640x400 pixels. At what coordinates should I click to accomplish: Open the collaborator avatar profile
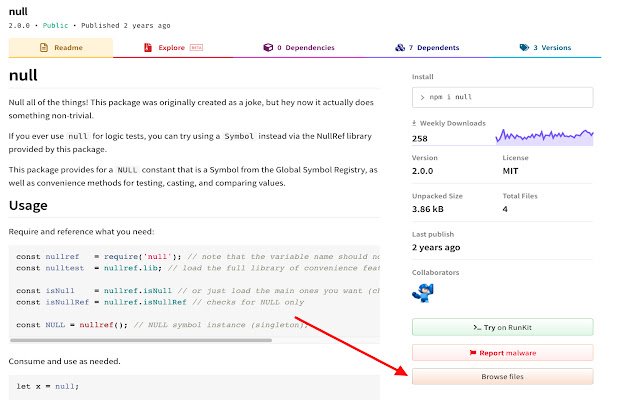[x=423, y=293]
